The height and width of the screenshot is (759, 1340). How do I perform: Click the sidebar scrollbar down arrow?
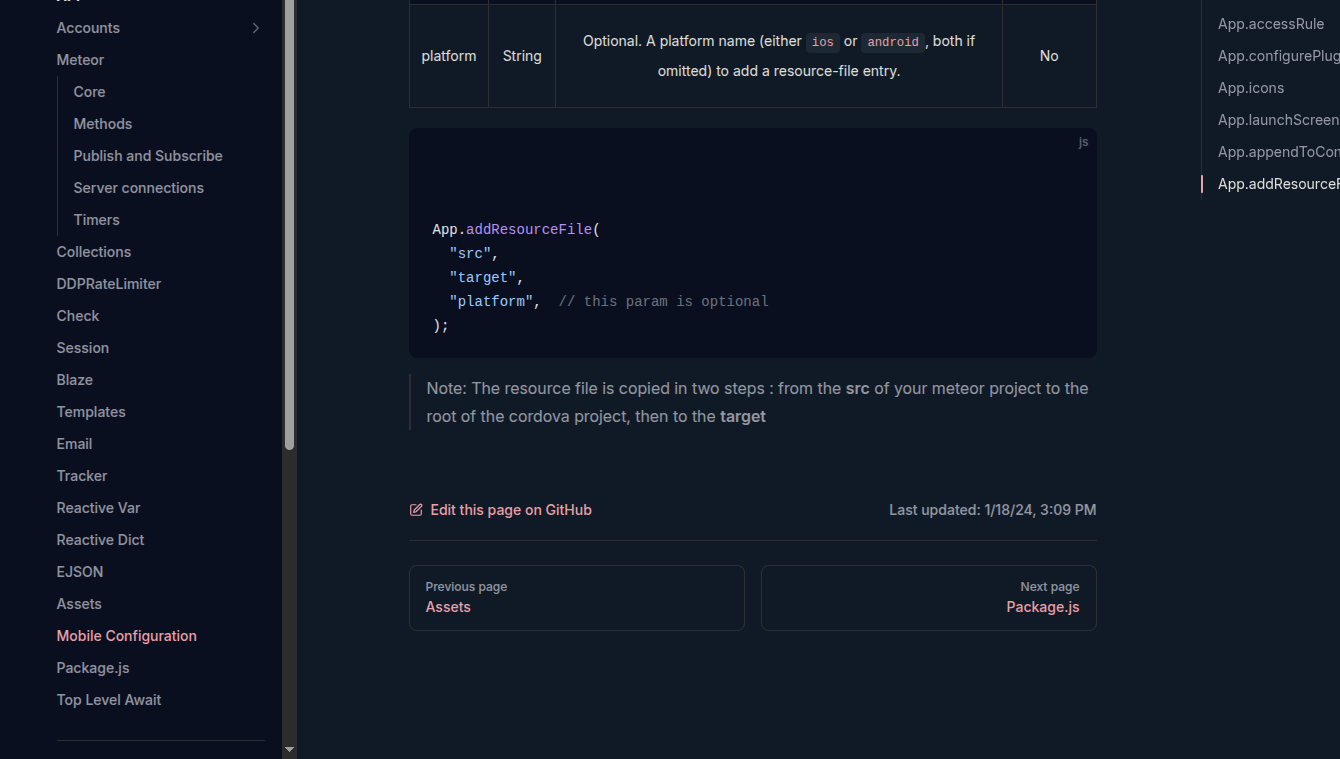tap(289, 749)
